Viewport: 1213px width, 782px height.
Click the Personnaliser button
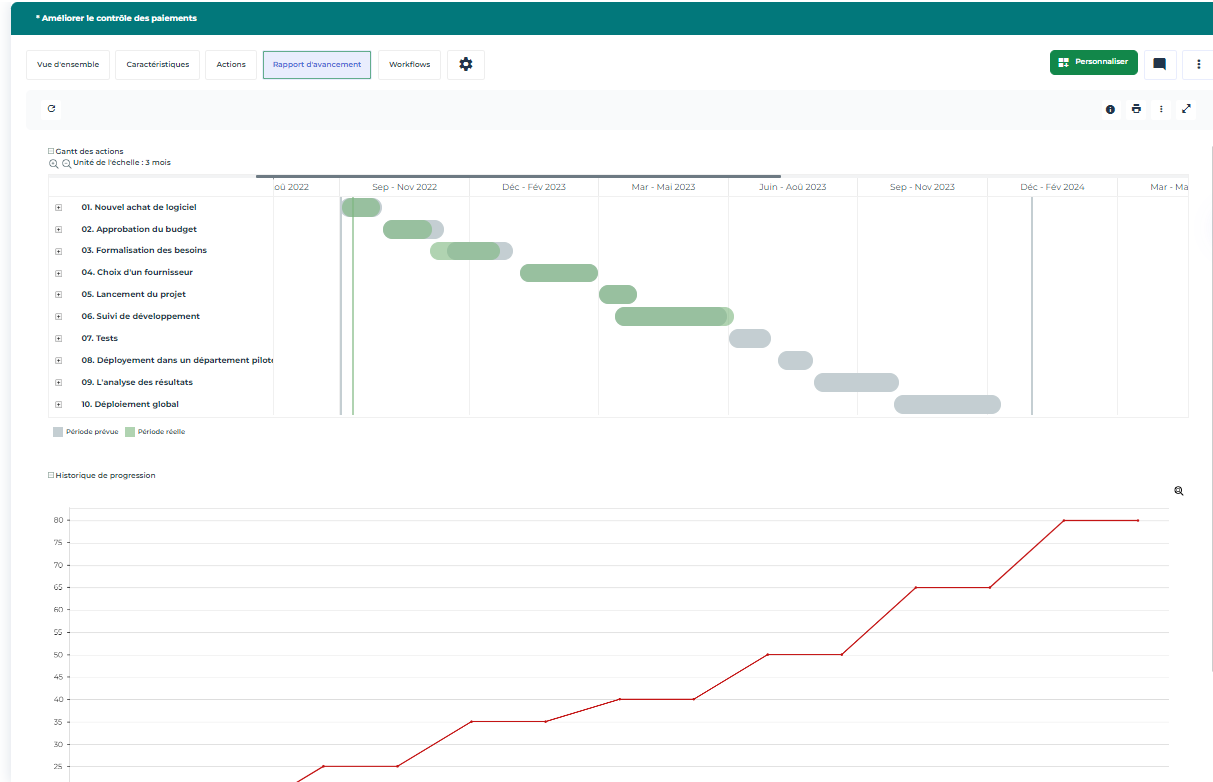point(1093,62)
